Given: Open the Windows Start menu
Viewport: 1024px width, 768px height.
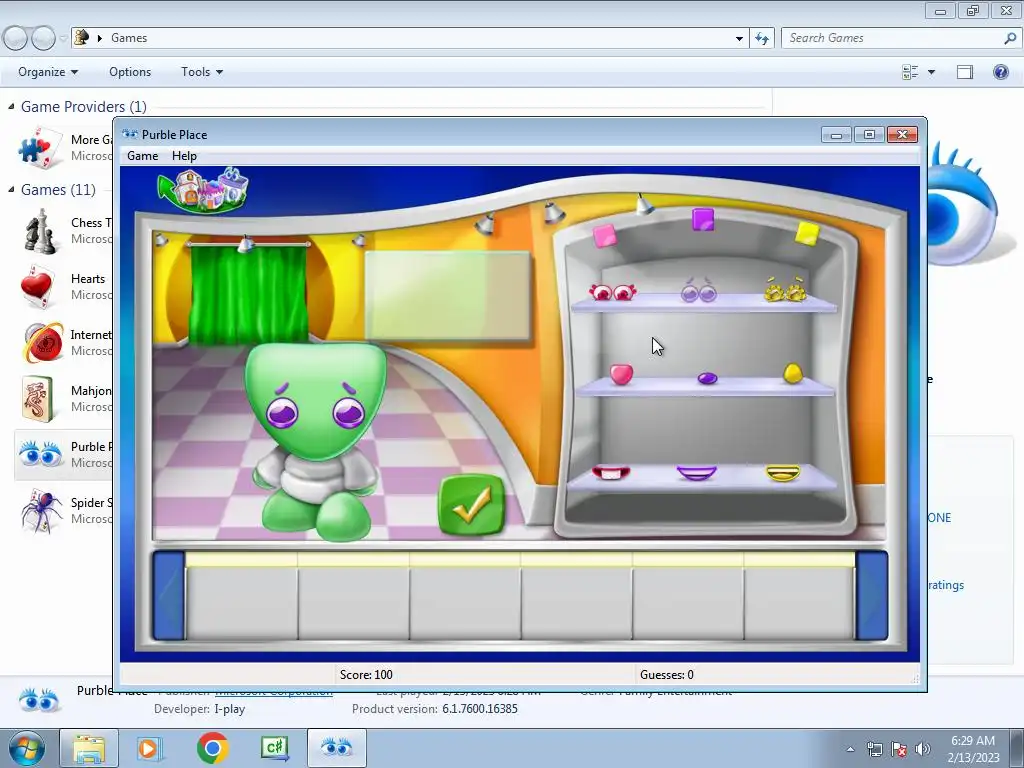Looking at the screenshot, I should [x=27, y=748].
